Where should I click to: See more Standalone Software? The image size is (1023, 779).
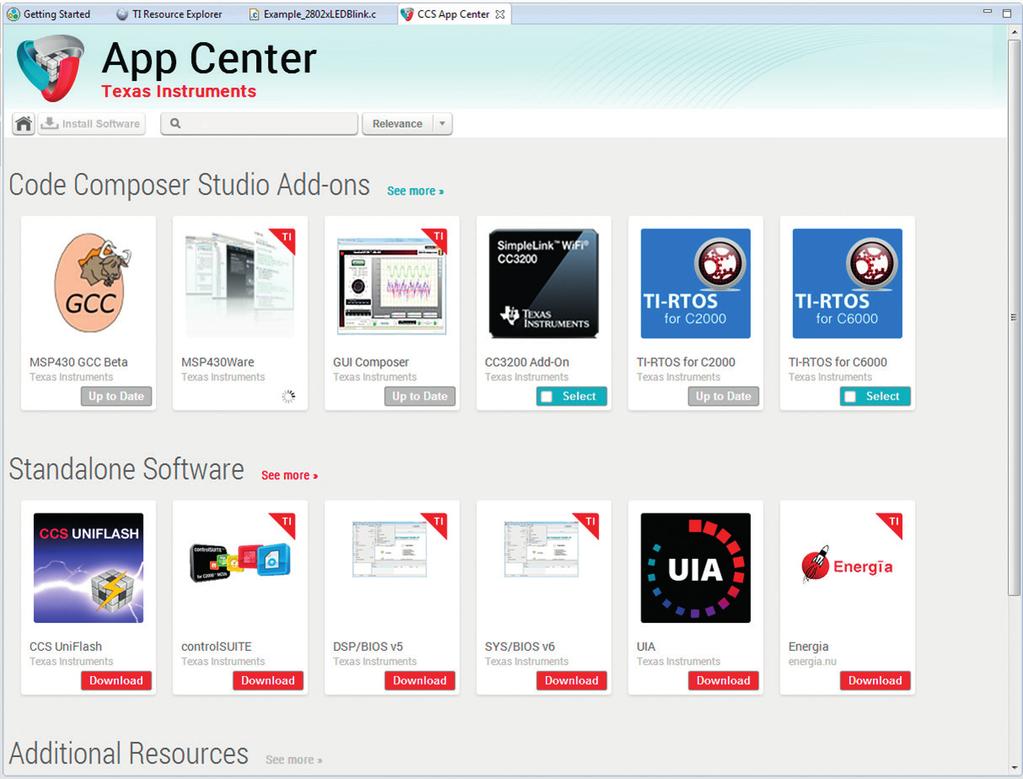point(290,475)
